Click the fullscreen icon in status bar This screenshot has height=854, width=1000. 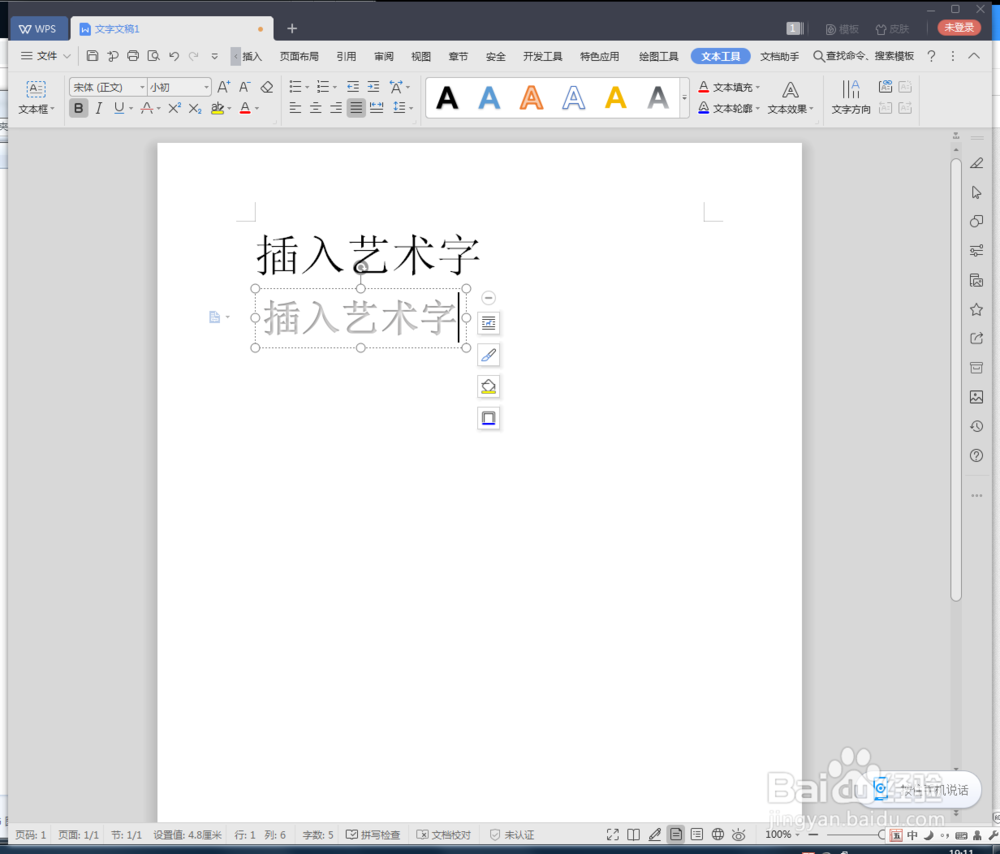(613, 835)
